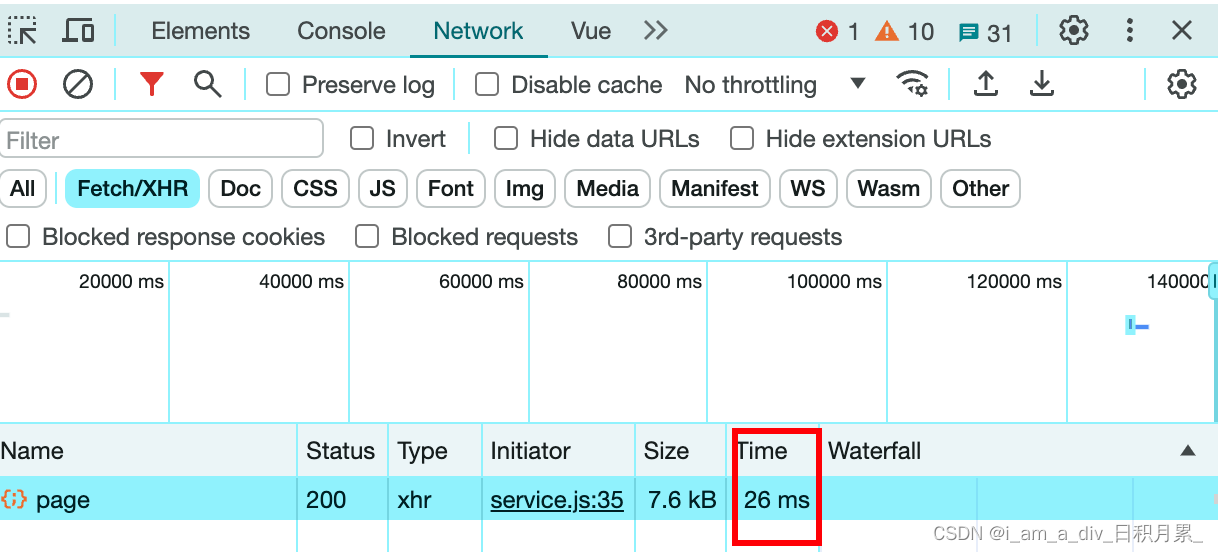The width and height of the screenshot is (1218, 552).
Task: Filter requests by CSS
Action: pyautogui.click(x=316, y=188)
